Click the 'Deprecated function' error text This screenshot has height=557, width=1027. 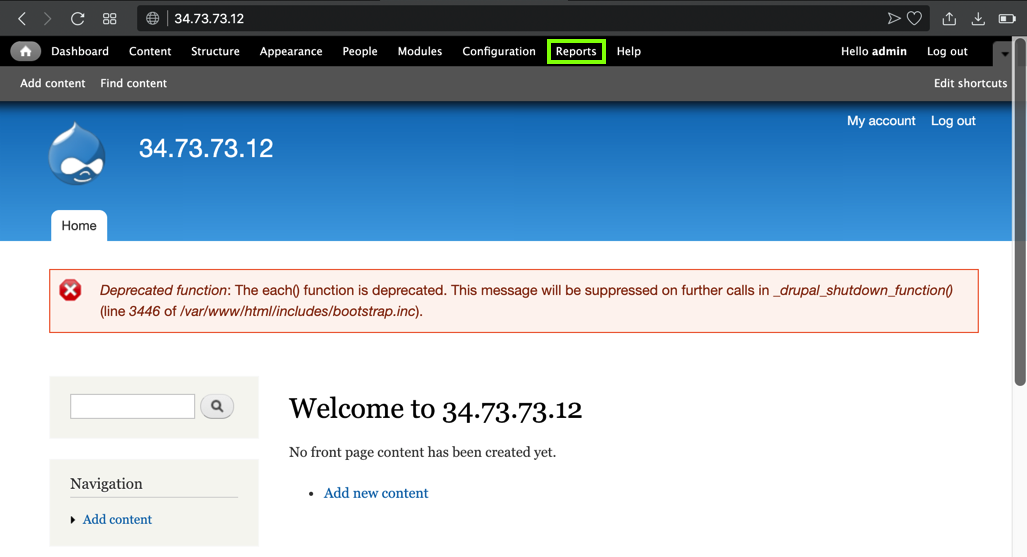click(163, 290)
